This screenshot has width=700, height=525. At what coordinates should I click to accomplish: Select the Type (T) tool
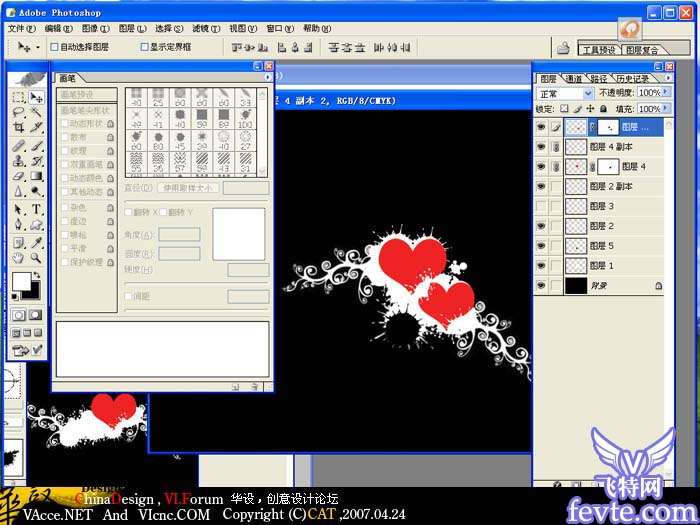37,209
